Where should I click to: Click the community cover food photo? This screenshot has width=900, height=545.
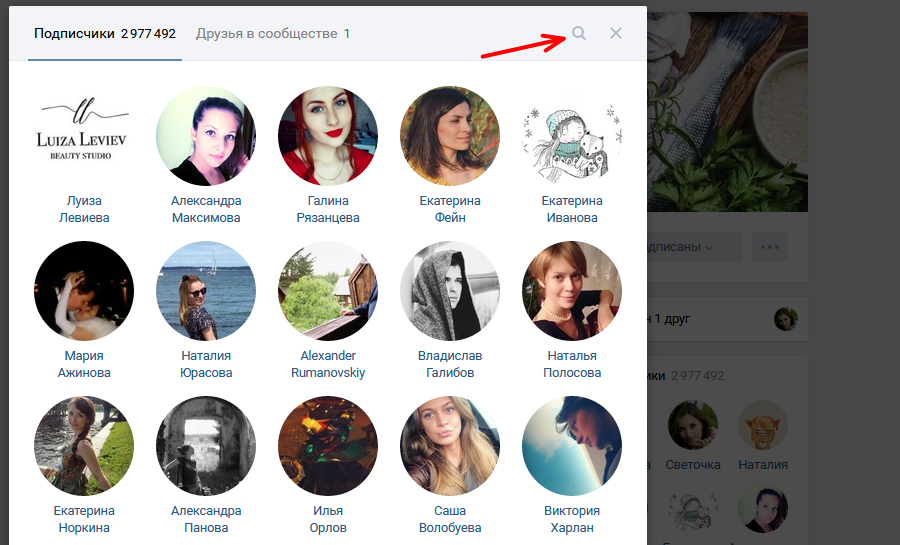pos(727,112)
